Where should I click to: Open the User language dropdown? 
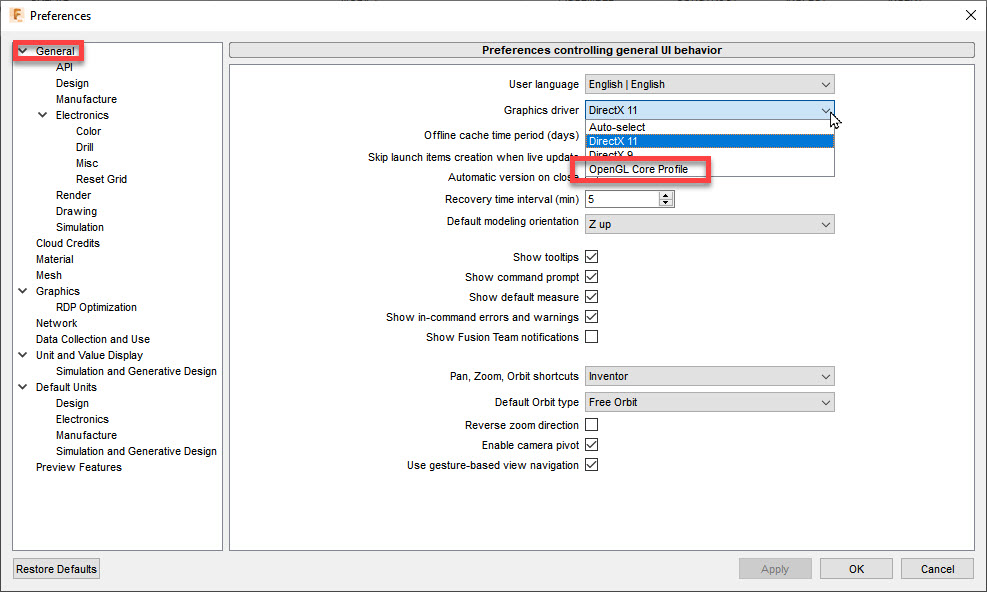click(x=708, y=84)
